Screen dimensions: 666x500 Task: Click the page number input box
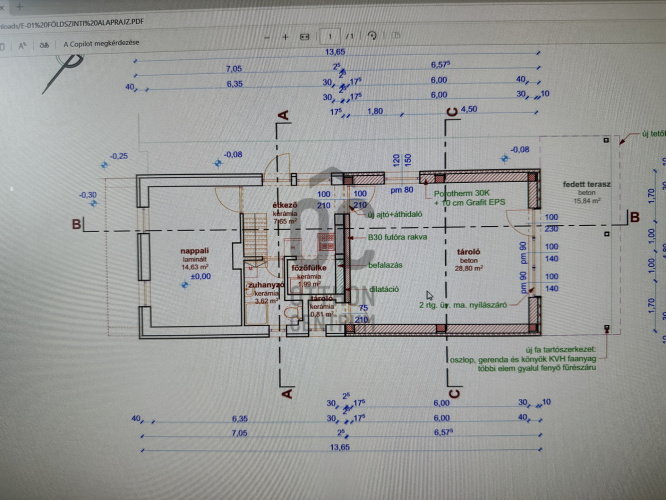(x=331, y=35)
